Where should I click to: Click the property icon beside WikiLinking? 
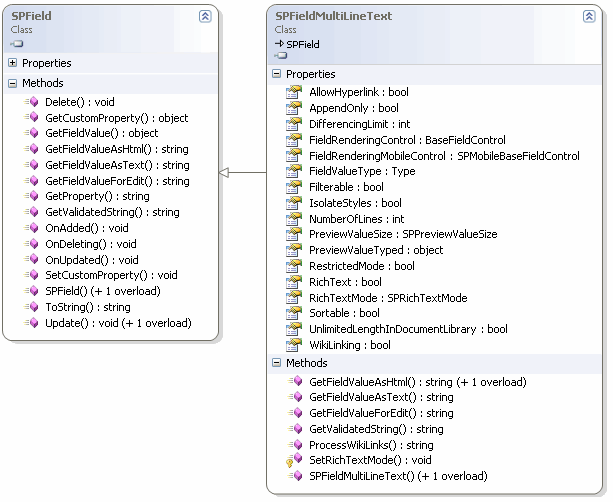[x=294, y=345]
